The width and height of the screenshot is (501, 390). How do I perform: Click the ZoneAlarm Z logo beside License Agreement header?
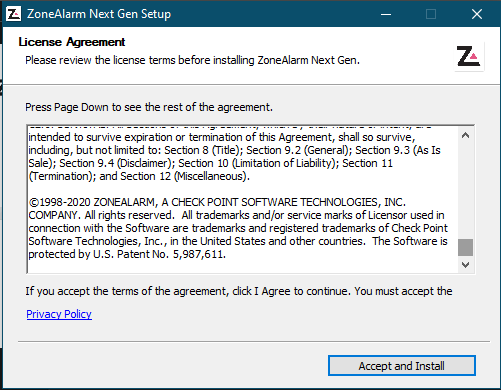click(469, 56)
